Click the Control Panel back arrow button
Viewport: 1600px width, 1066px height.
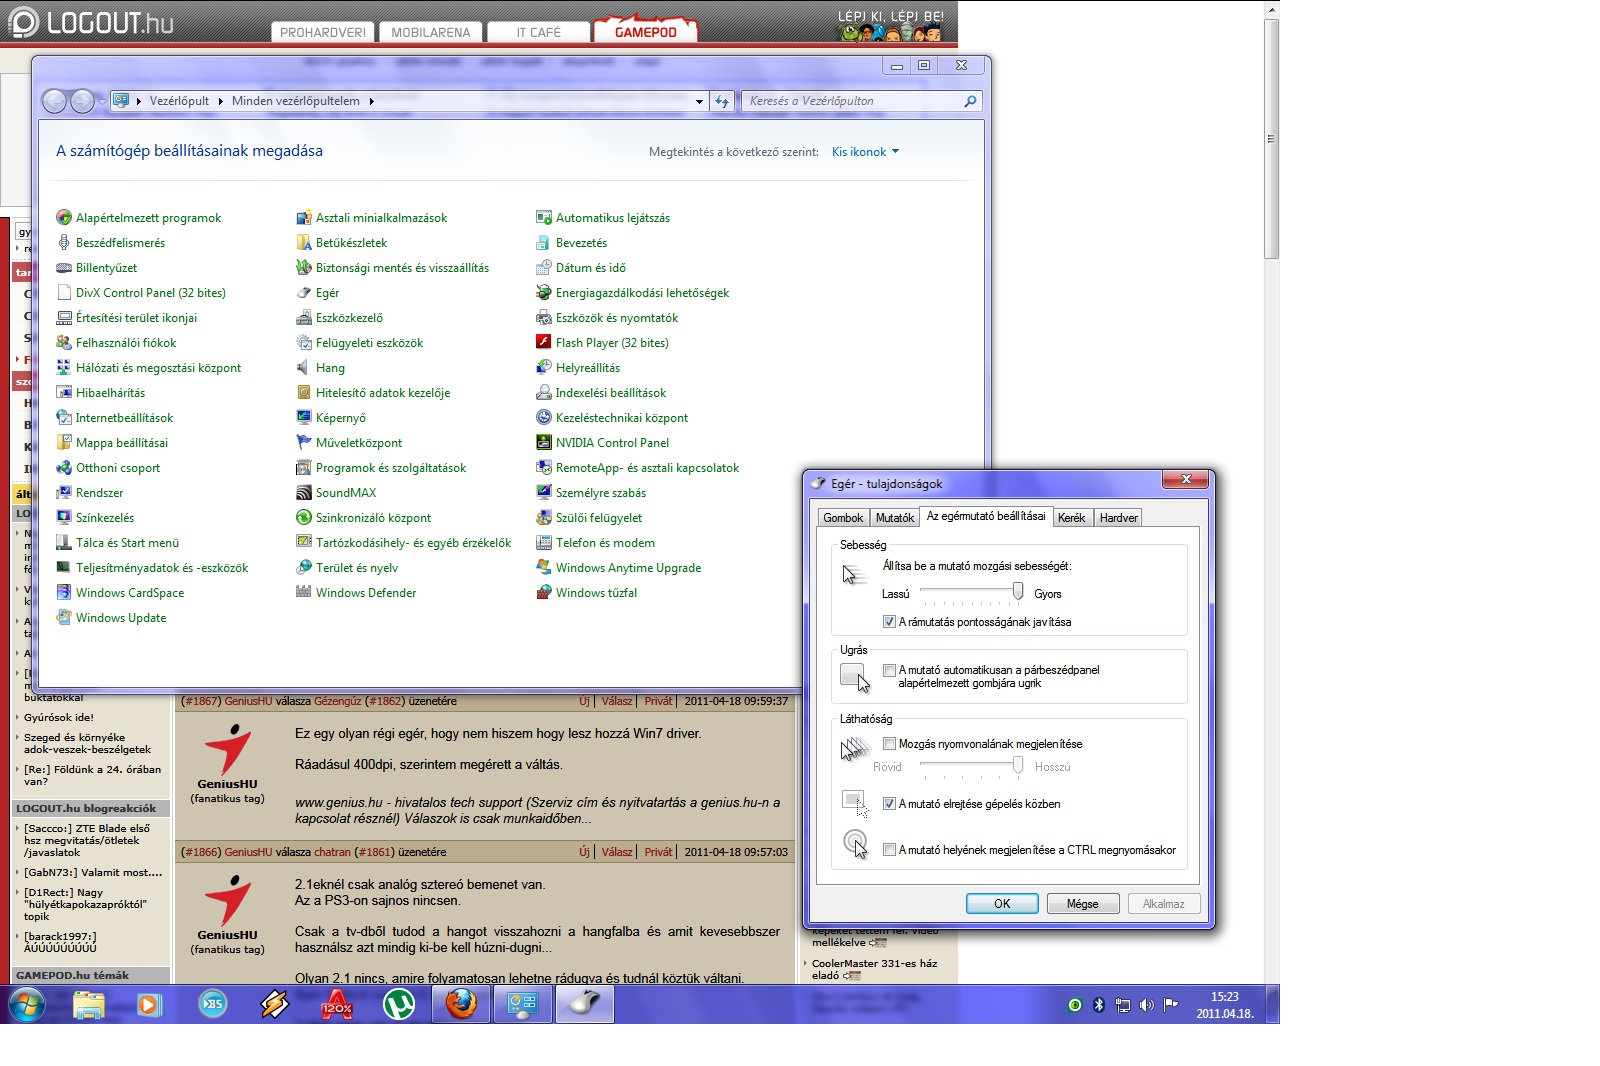click(x=54, y=101)
